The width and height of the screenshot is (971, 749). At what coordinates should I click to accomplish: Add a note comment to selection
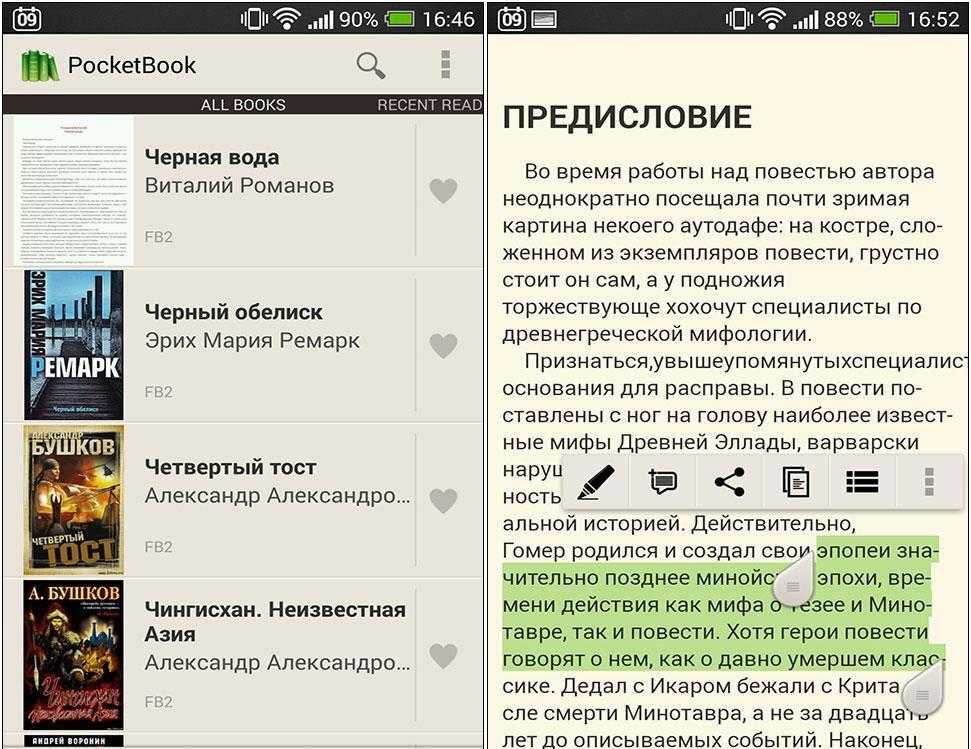tap(663, 482)
